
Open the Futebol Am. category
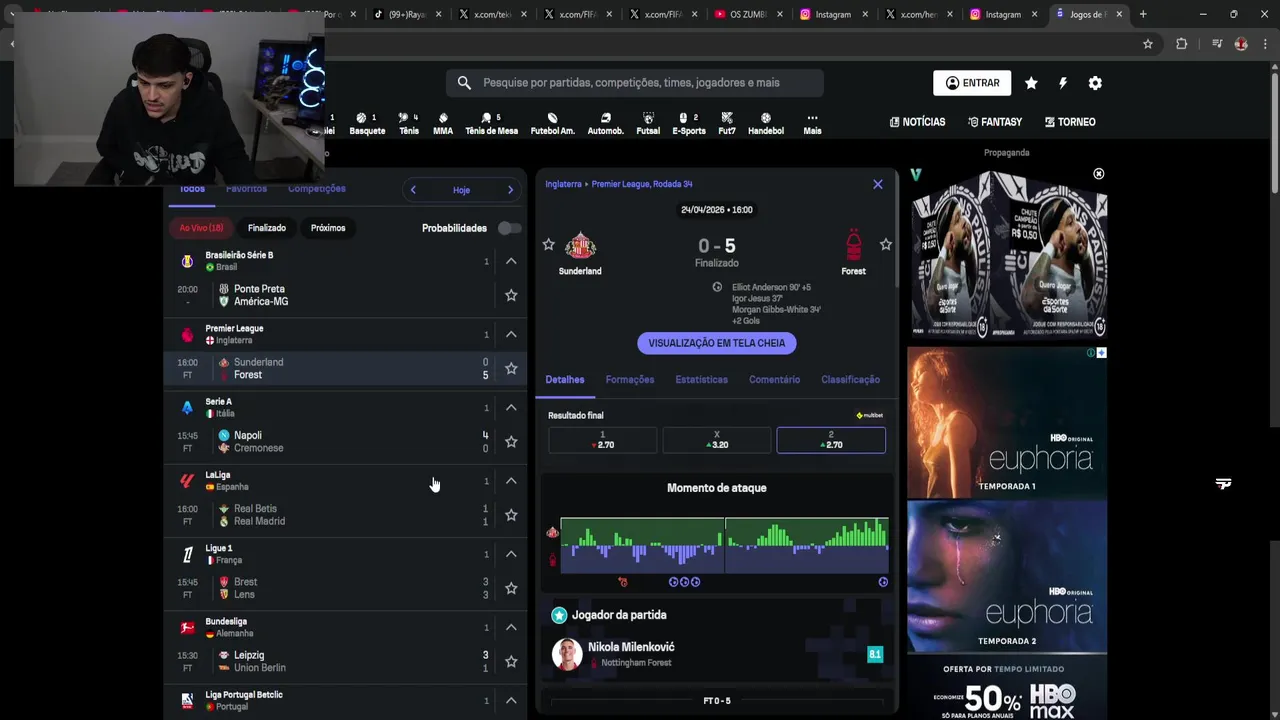click(x=552, y=123)
